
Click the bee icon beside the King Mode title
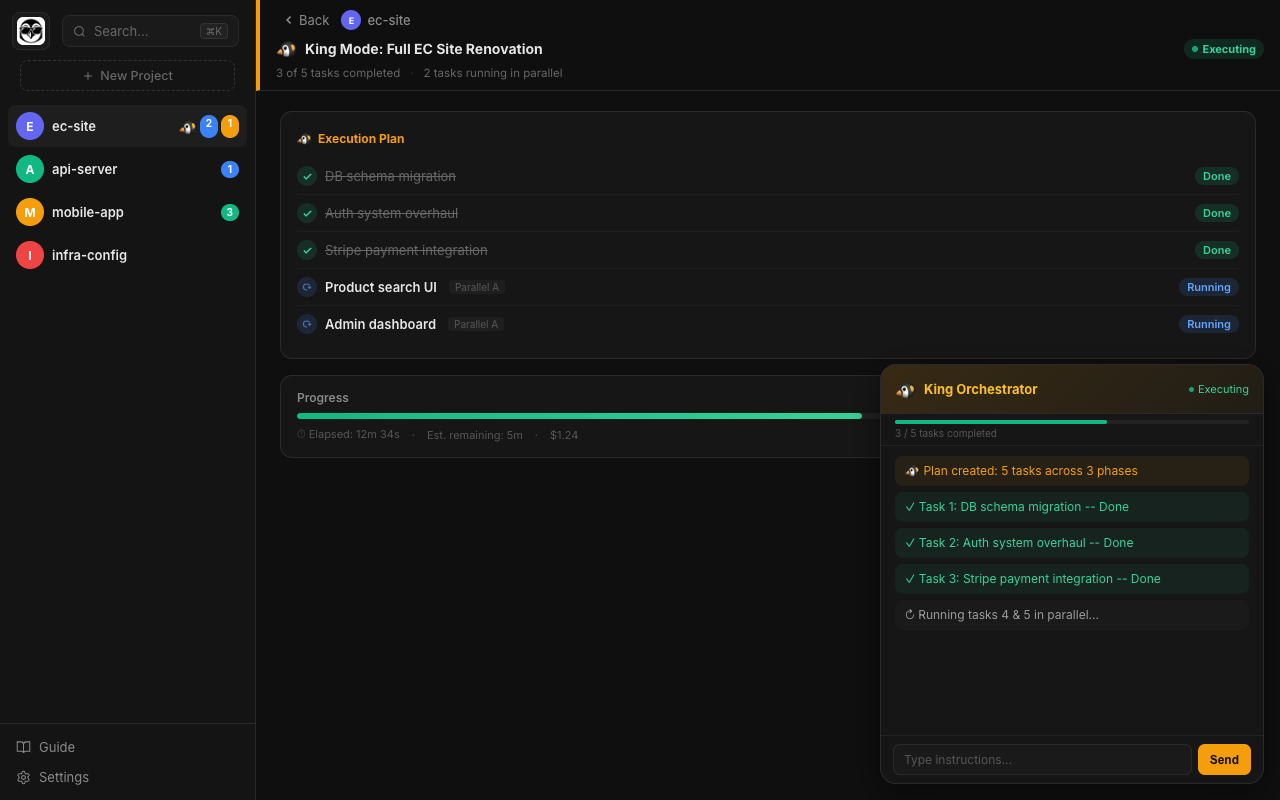pos(285,48)
